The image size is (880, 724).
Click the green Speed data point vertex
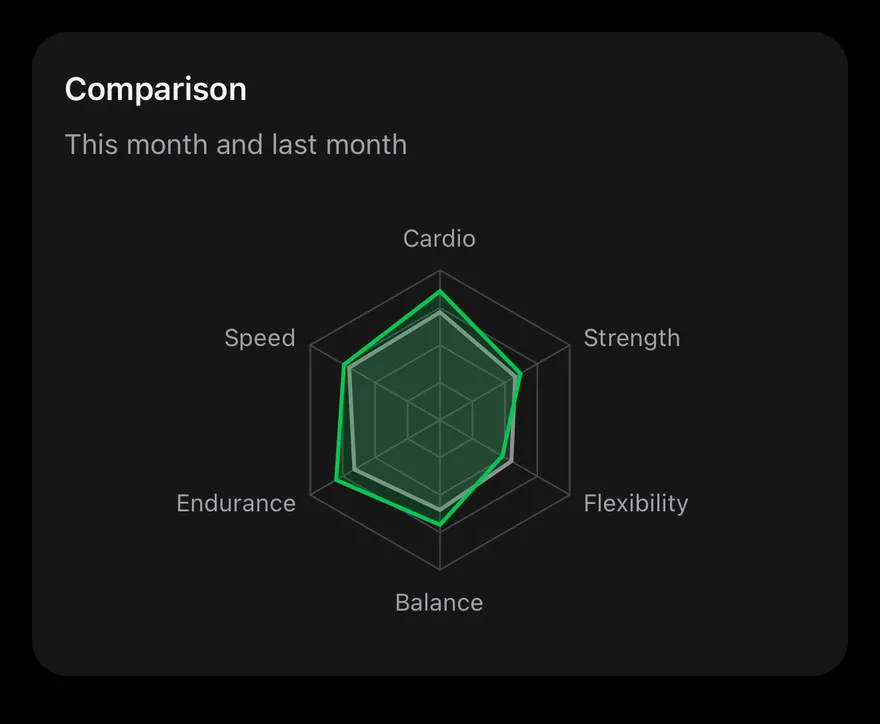pyautogui.click(x=343, y=364)
